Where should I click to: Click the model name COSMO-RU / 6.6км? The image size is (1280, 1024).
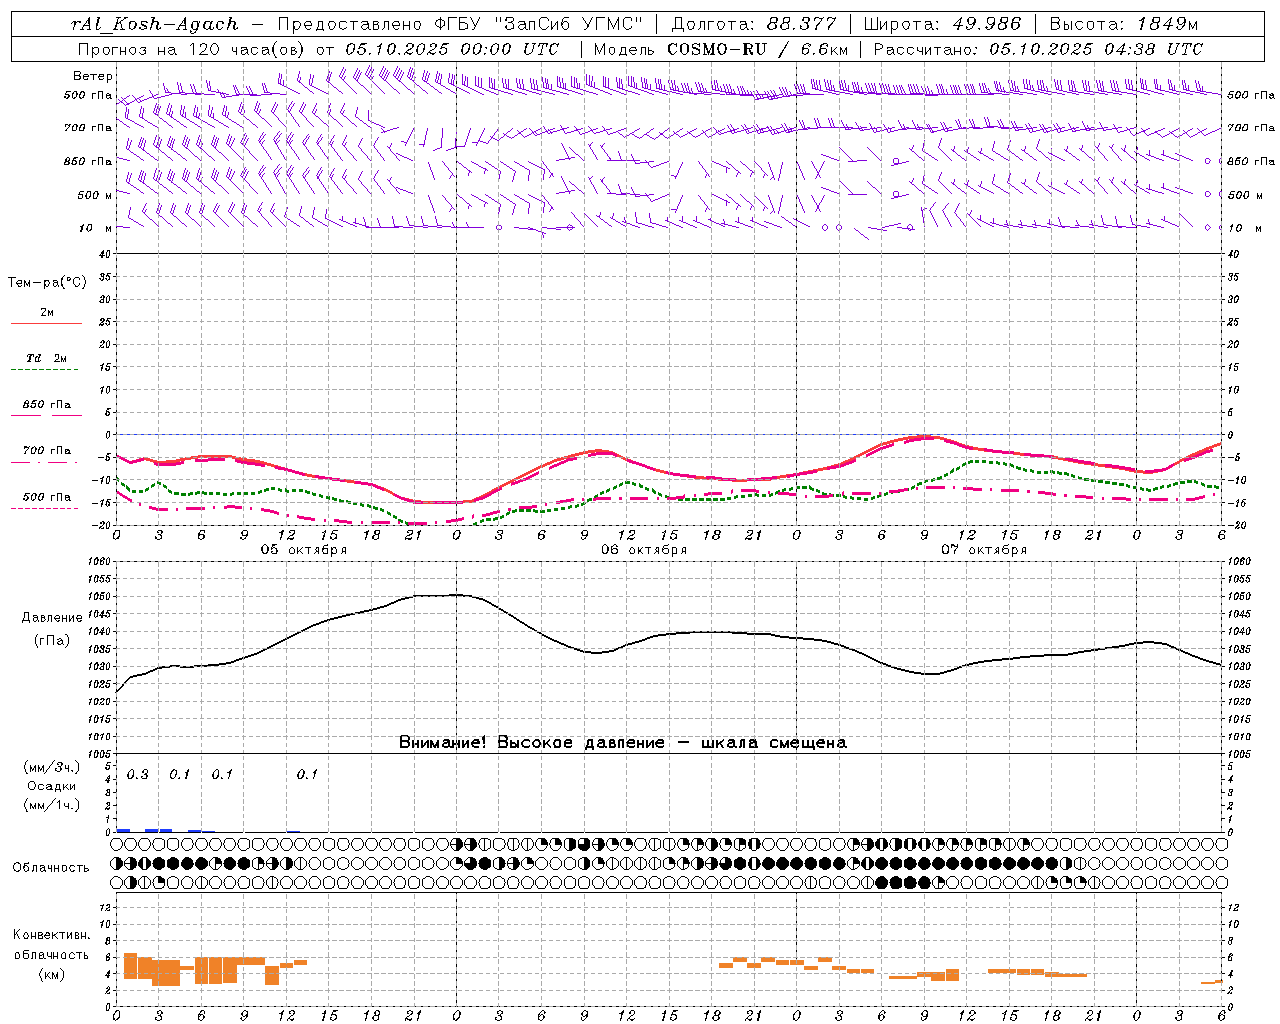click(758, 49)
